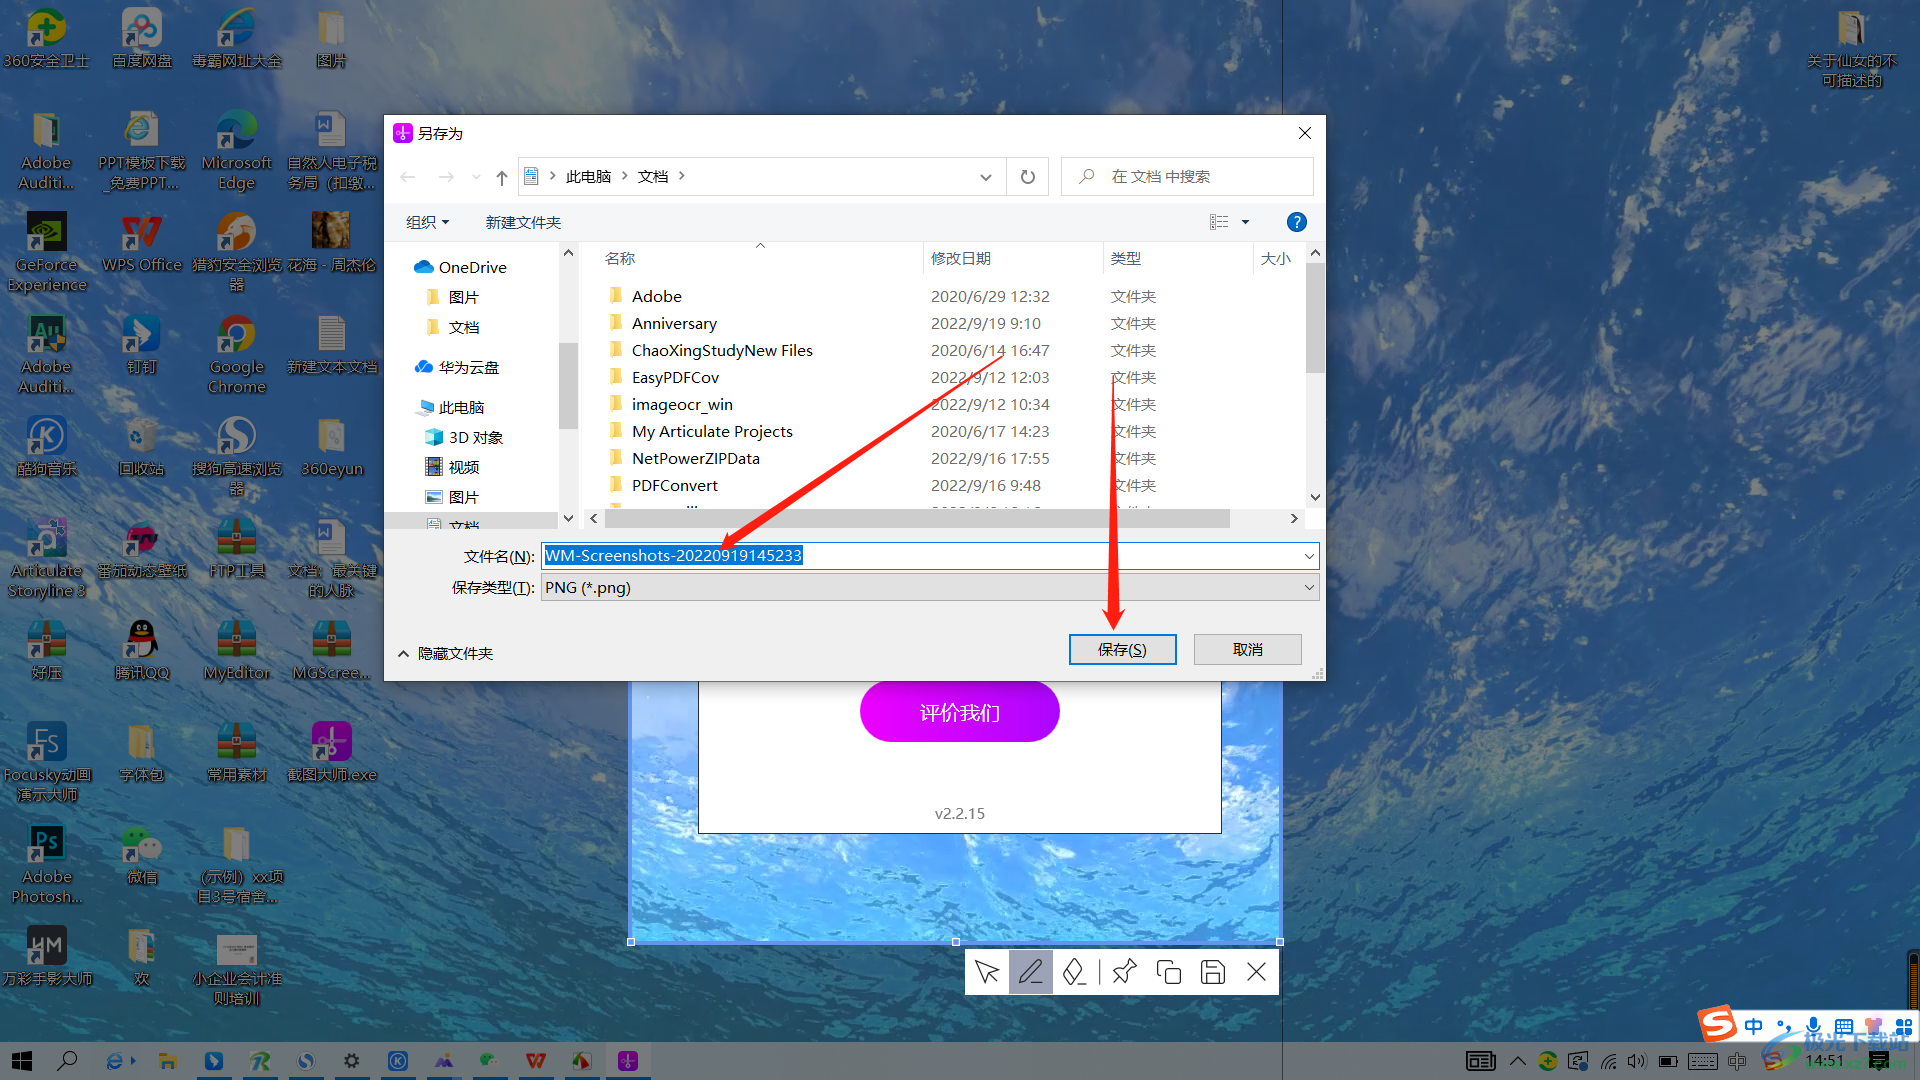This screenshot has height=1080, width=1920.
Task: Click the cancel button 取消
Action: [x=1249, y=649]
